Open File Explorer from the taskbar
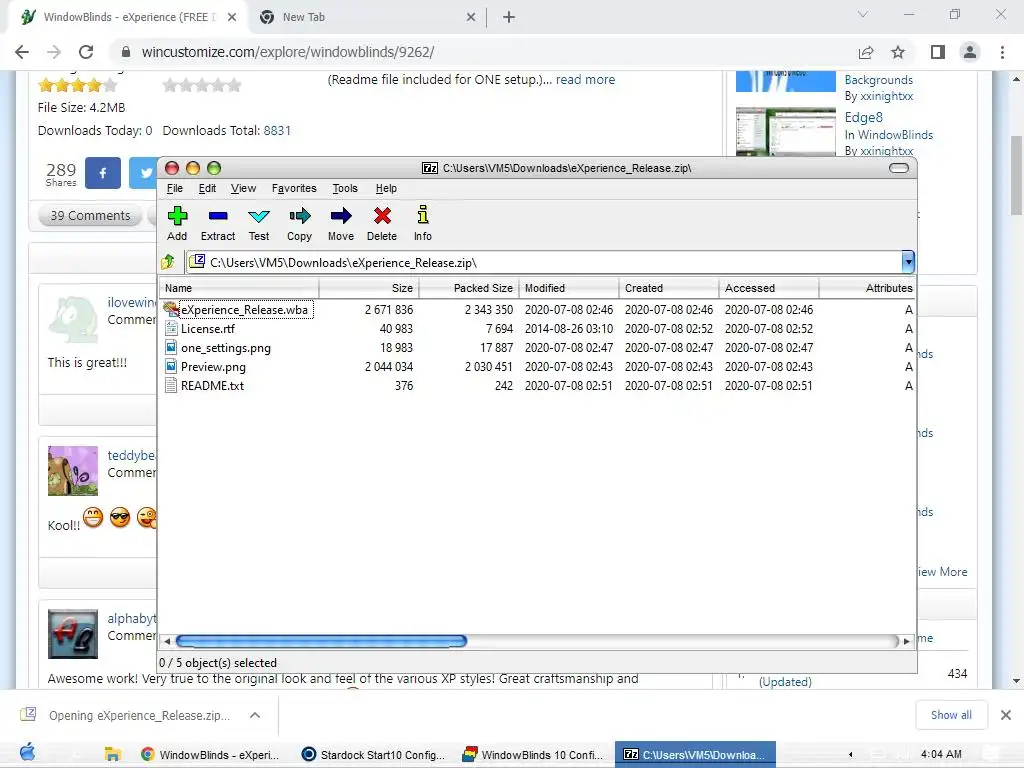 click(112, 754)
